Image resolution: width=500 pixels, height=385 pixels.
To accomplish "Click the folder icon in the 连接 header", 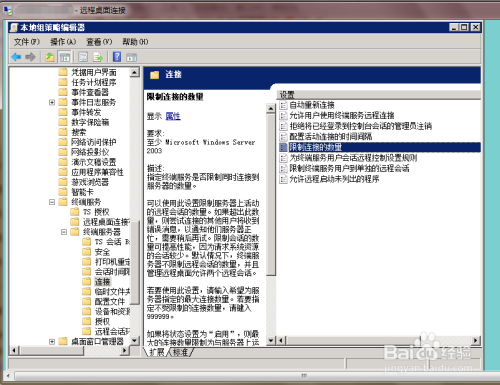I will (154, 75).
